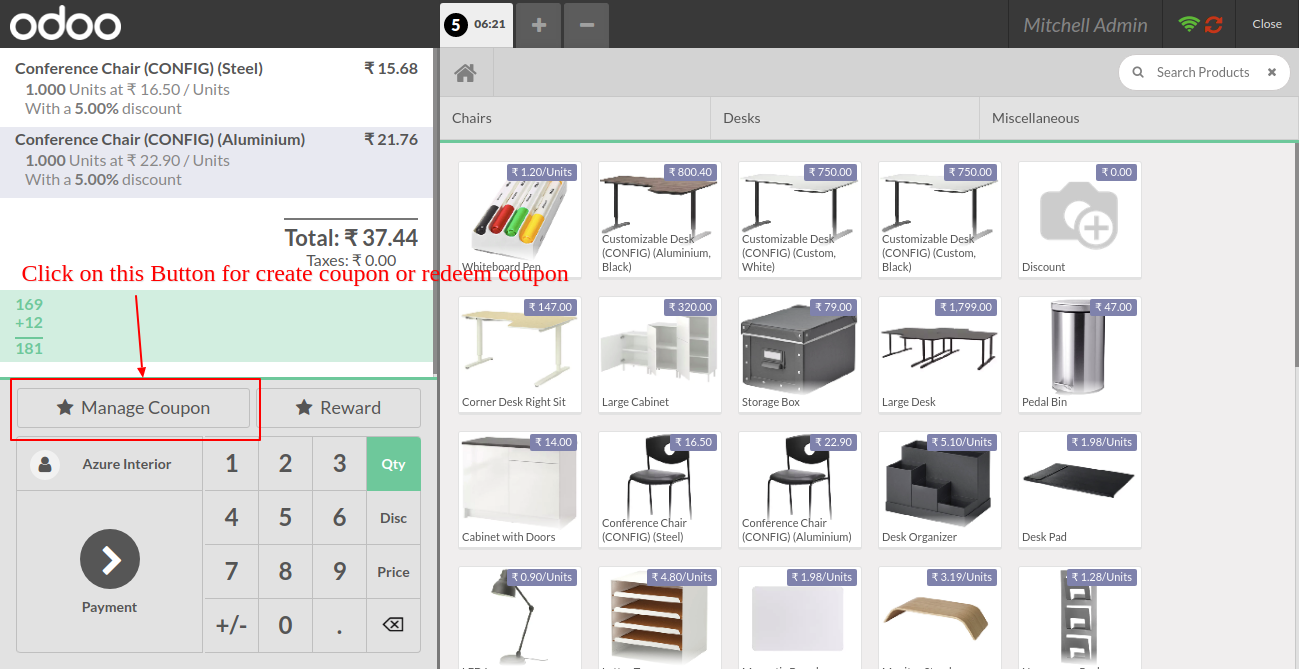1299x669 pixels.
Task: Tap numpad digit 5
Action: (x=285, y=518)
